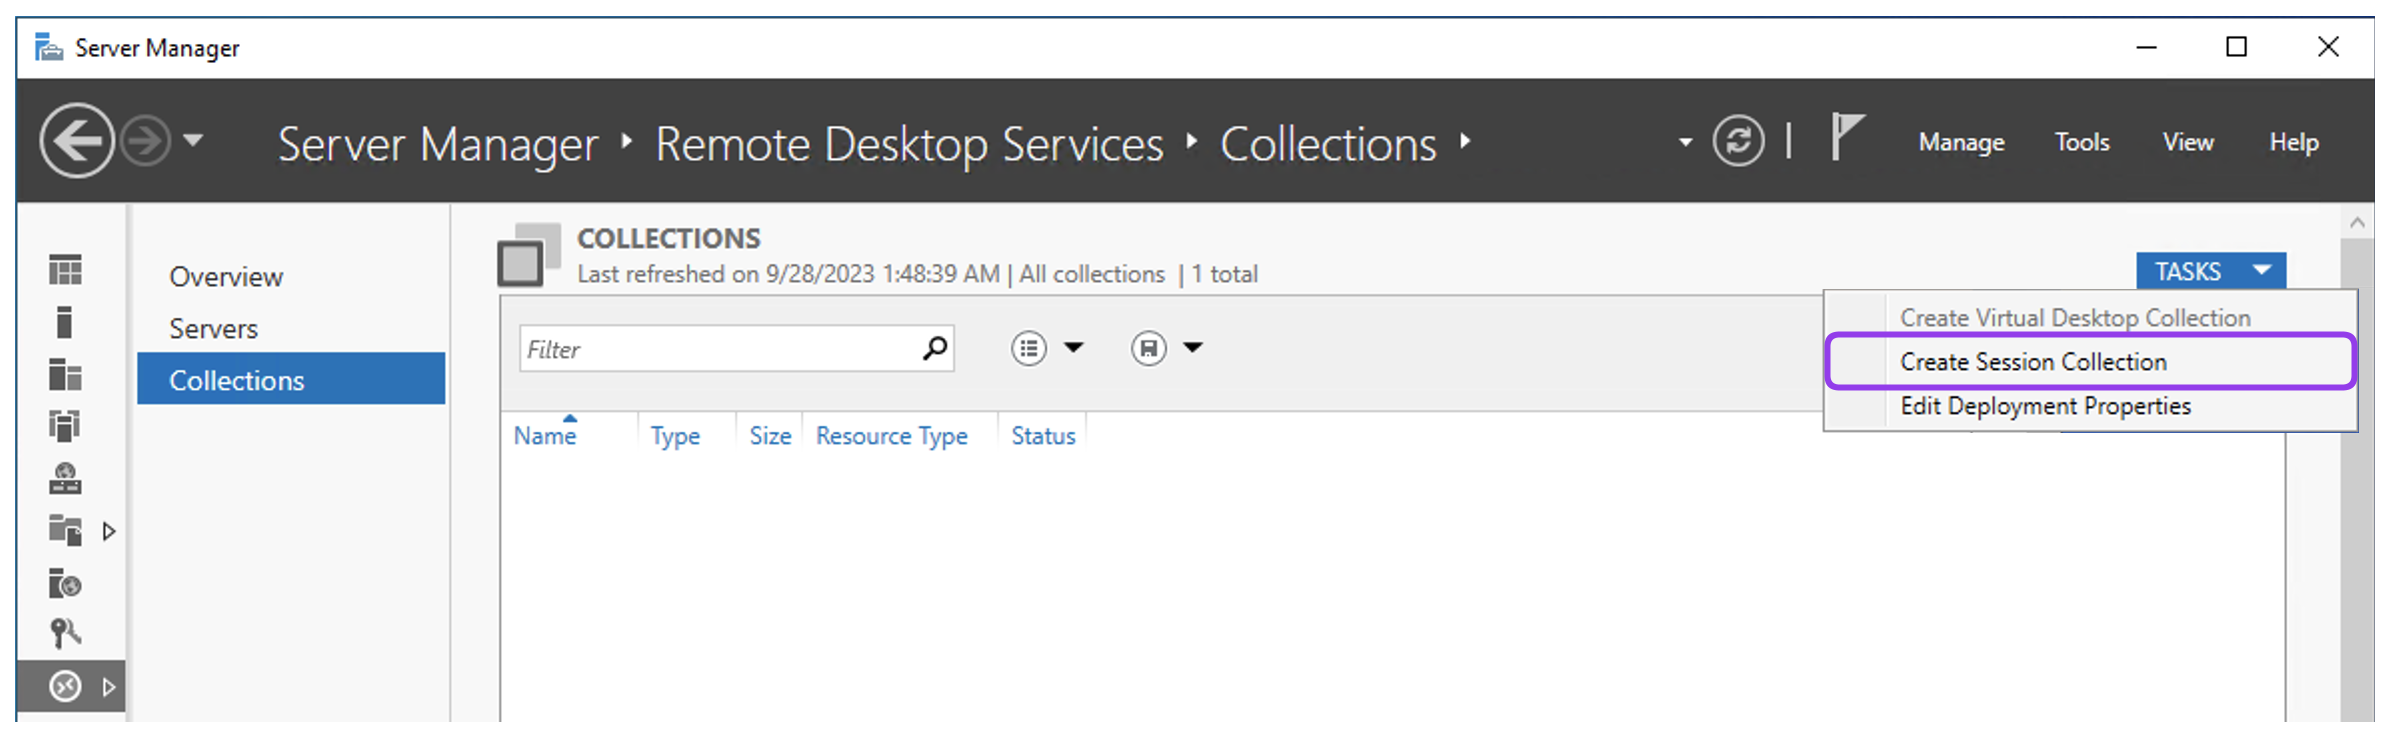The width and height of the screenshot is (2391, 745).
Task: Open the navigation history dropdown arrow
Action: pyautogui.click(x=194, y=140)
